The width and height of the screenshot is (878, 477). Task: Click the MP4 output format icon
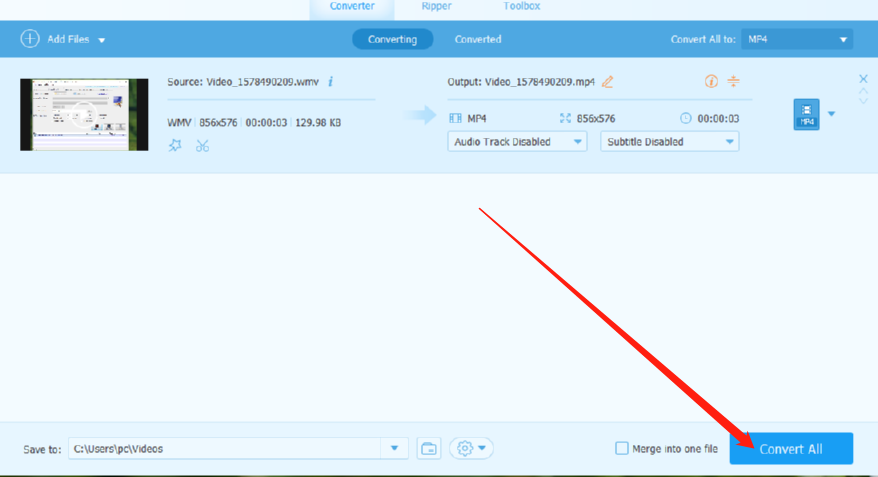806,114
